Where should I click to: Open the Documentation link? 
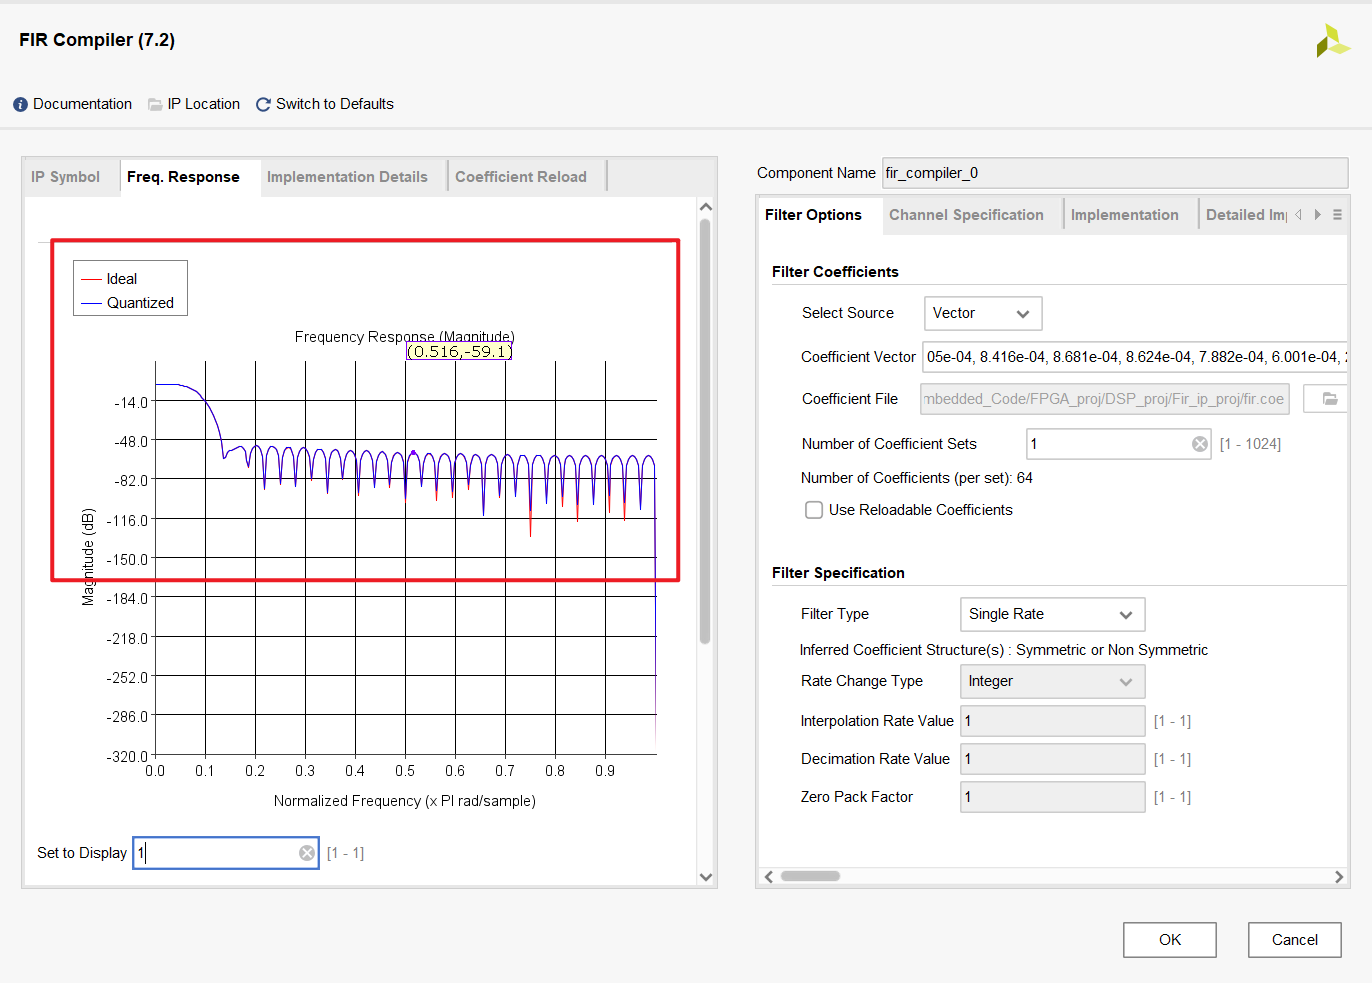(x=82, y=104)
